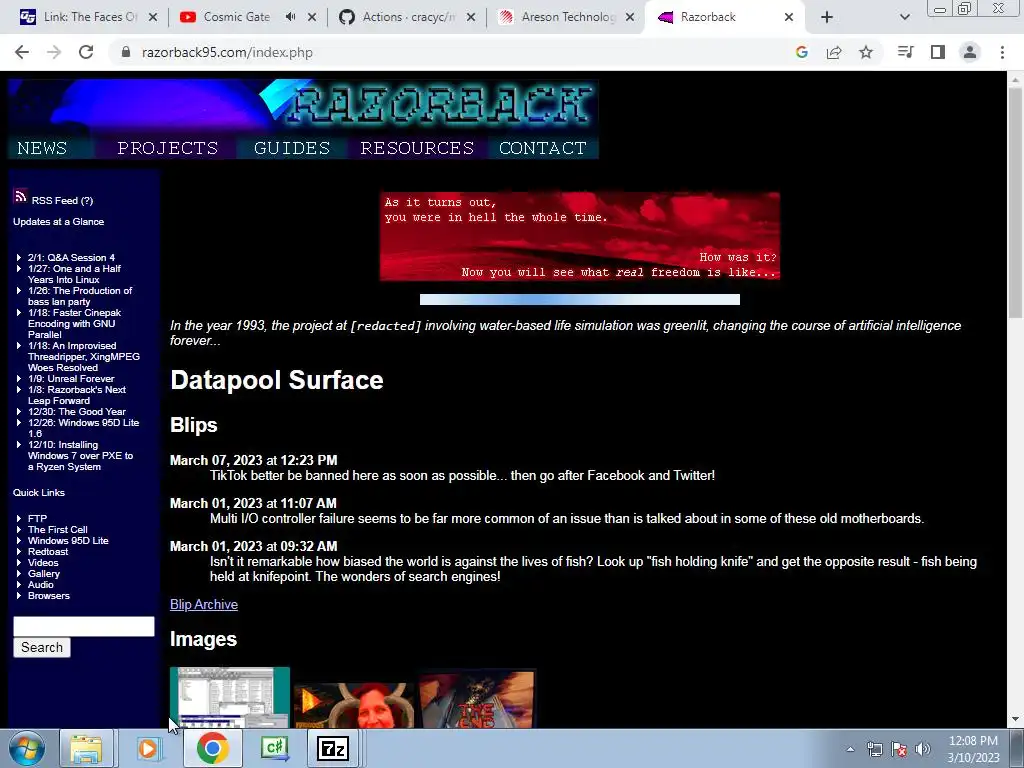This screenshot has width=1024, height=768.
Task: Open 1/9: Unreal Forever update
Action: click(x=71, y=379)
